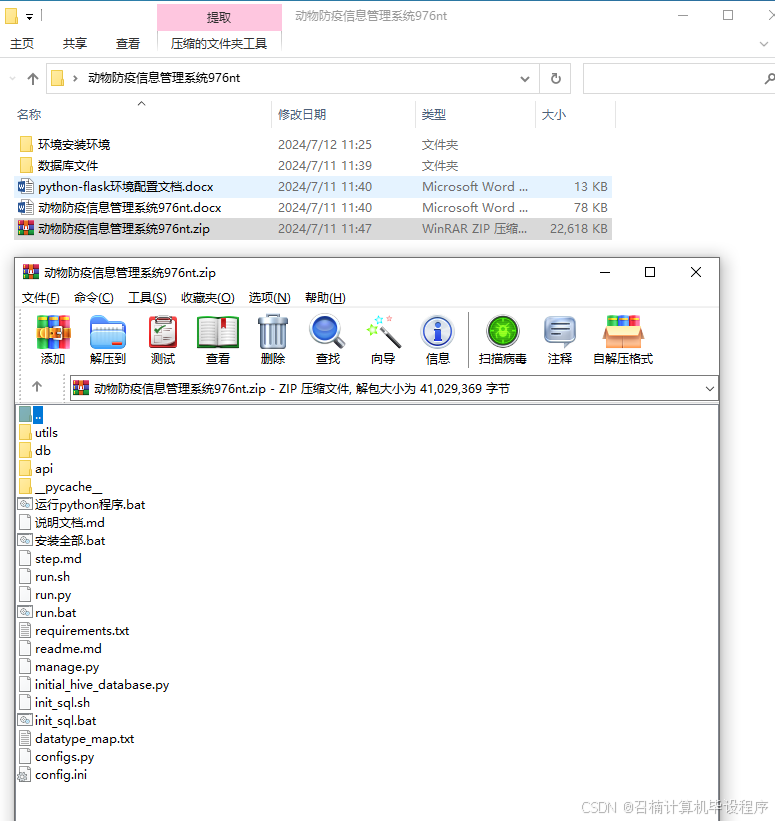Switch to the 共享 ribbon tab
This screenshot has height=821, width=775.
[x=75, y=43]
